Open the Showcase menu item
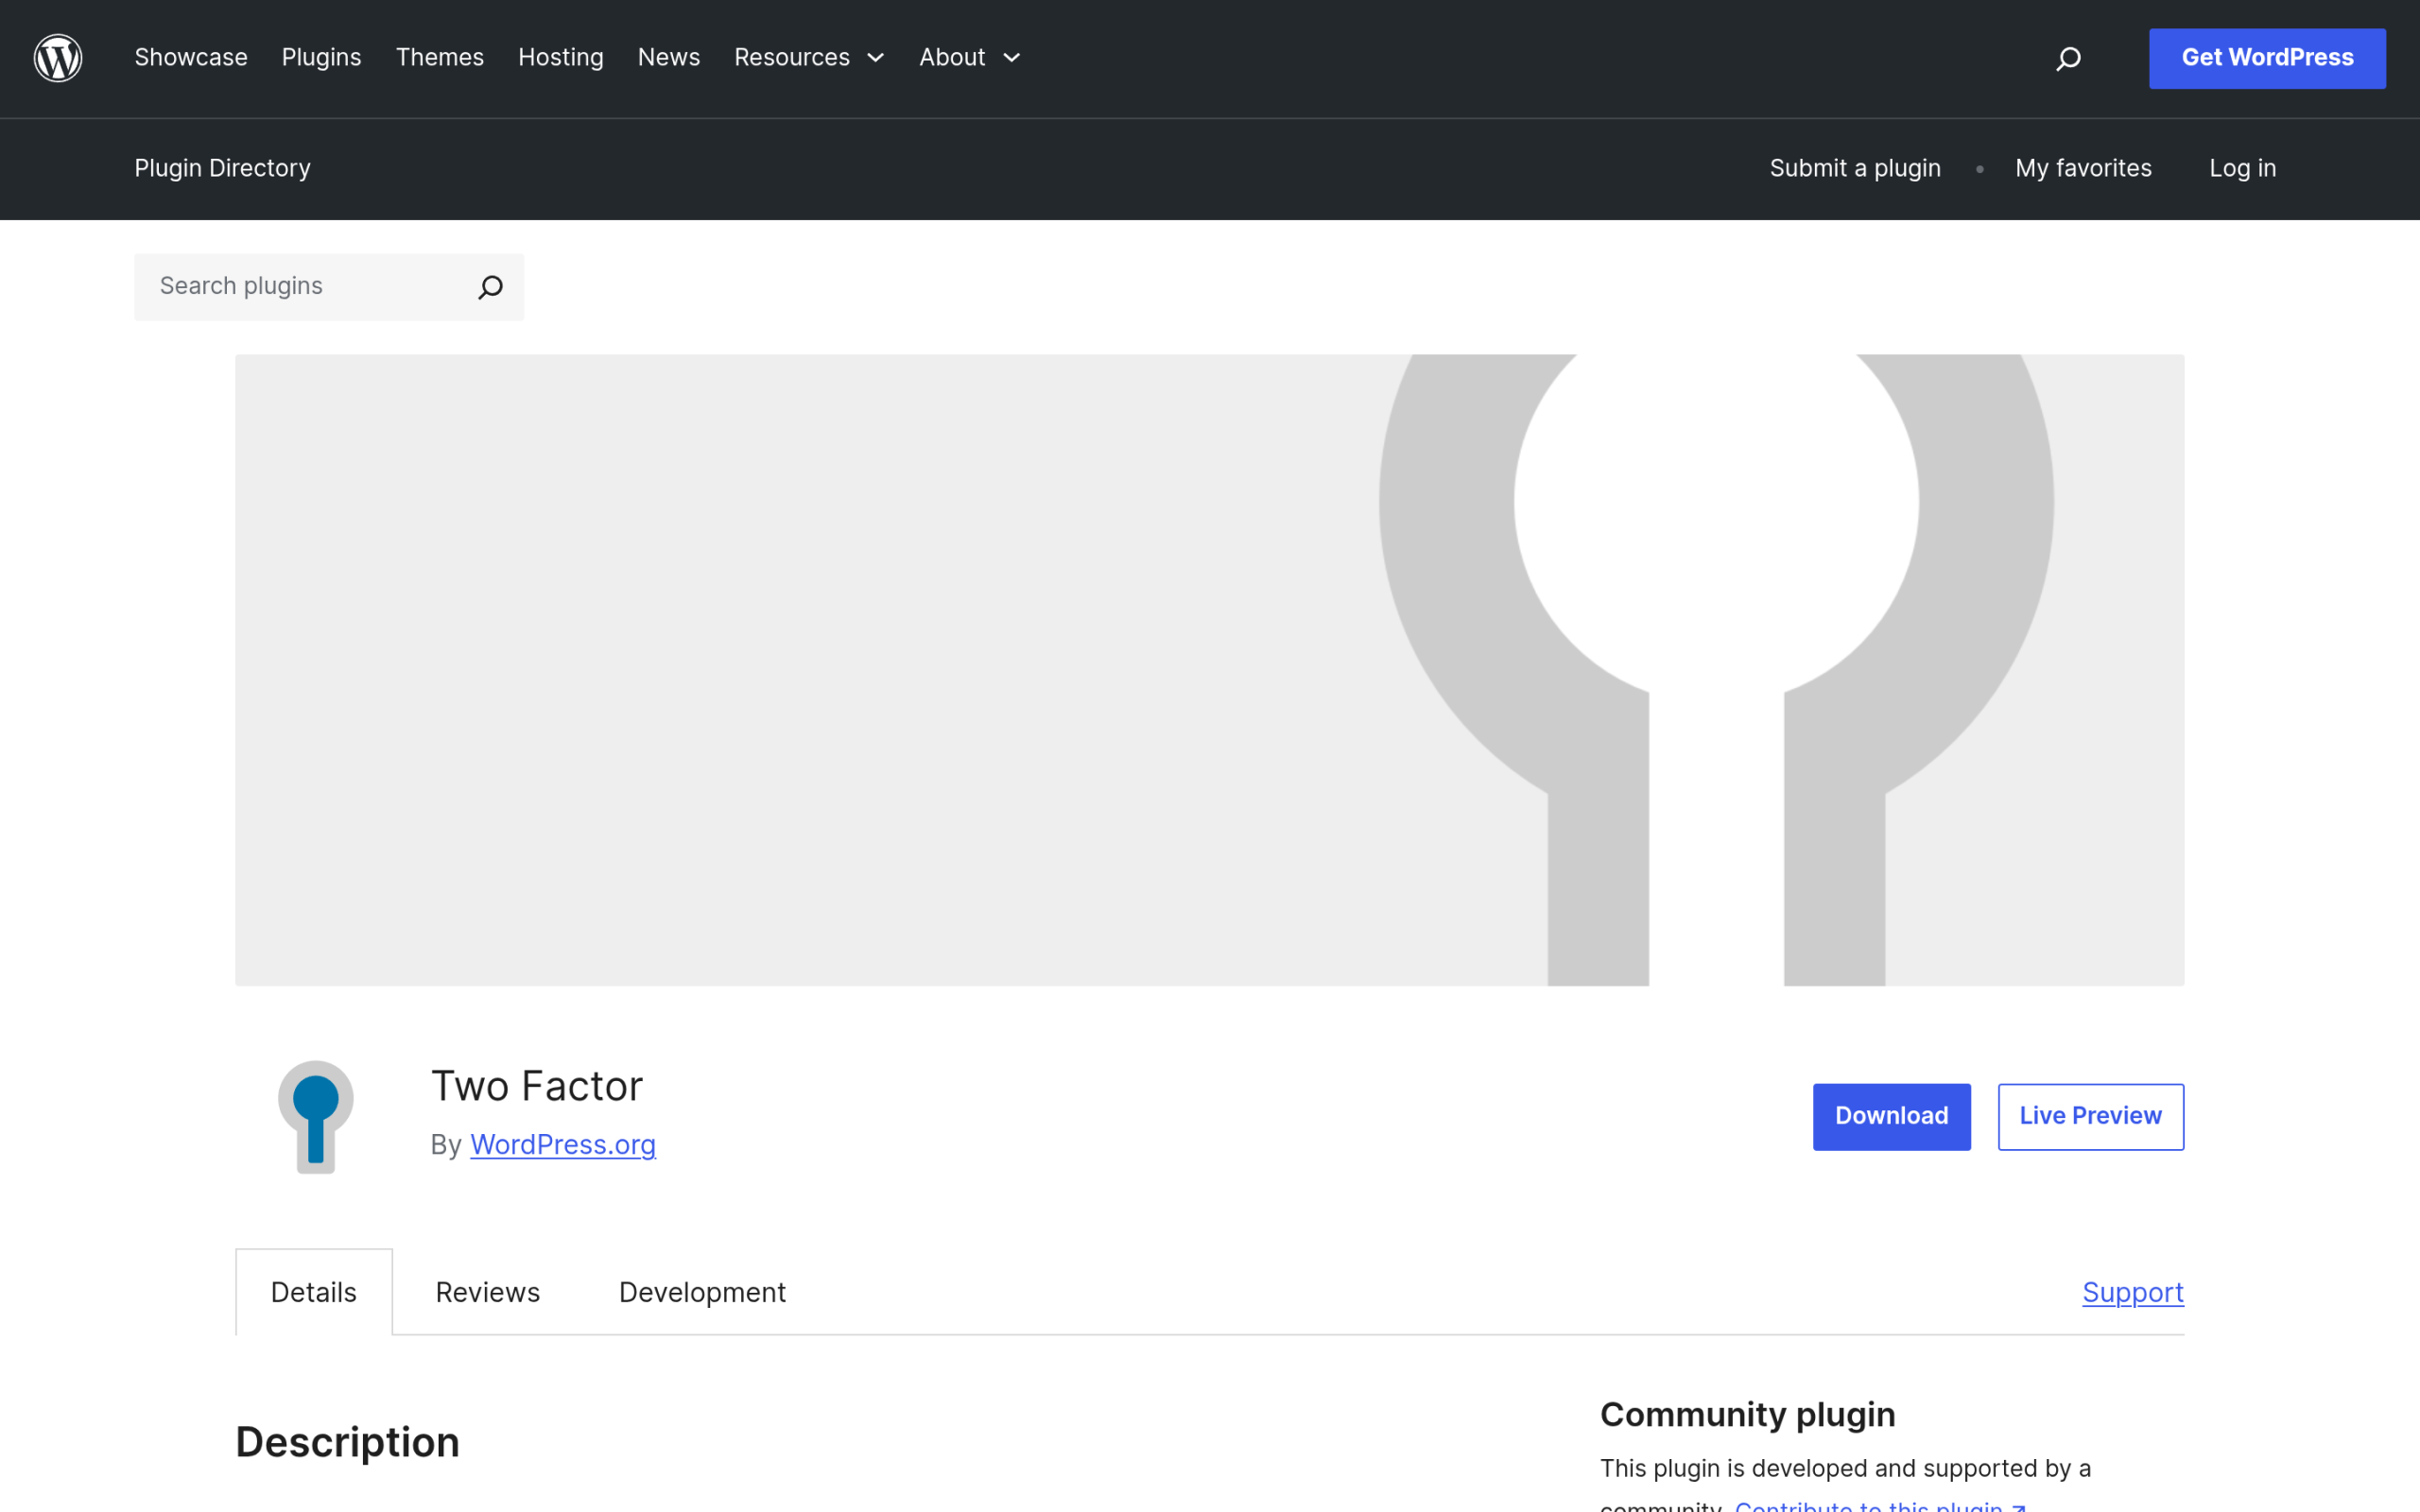 click(191, 58)
